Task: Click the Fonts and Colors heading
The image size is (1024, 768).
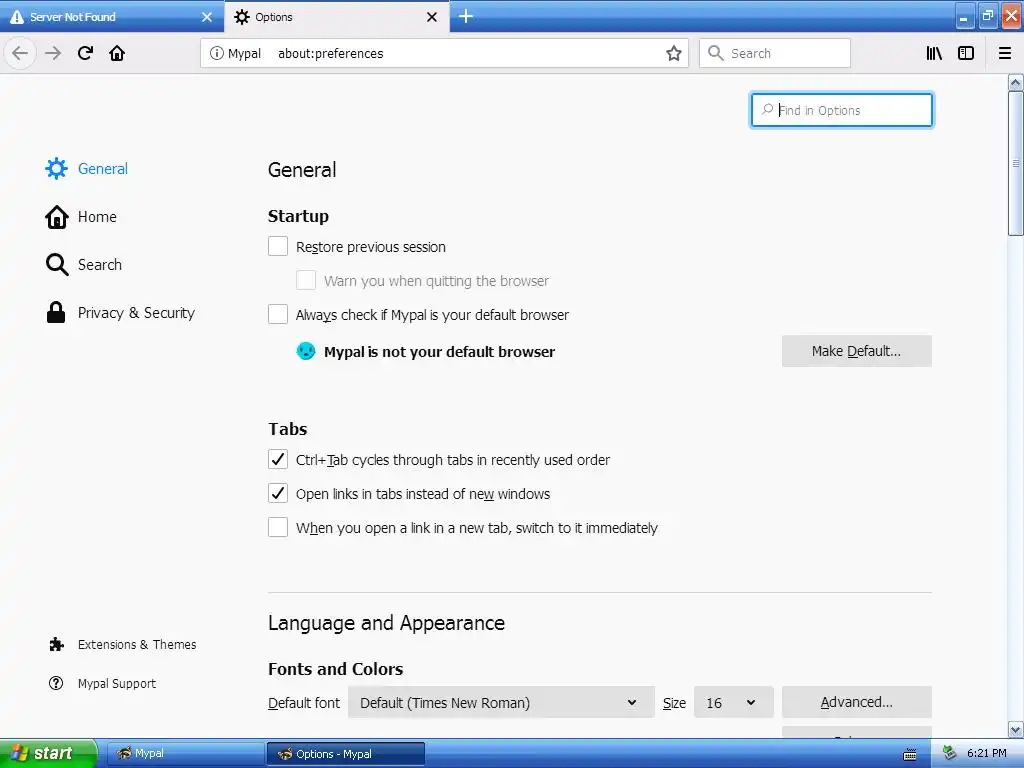Action: tap(336, 669)
